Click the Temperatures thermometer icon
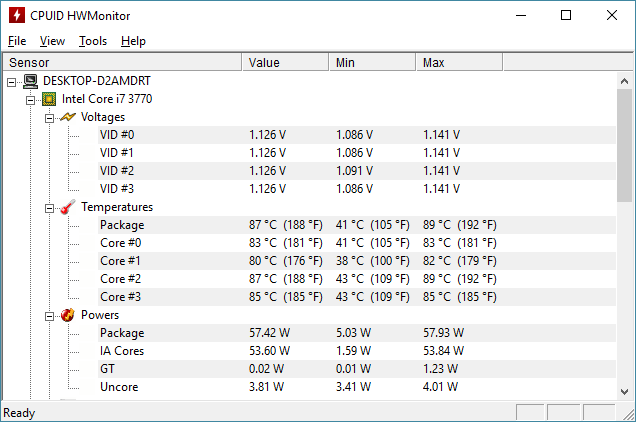This screenshot has width=636, height=422. coord(68,207)
